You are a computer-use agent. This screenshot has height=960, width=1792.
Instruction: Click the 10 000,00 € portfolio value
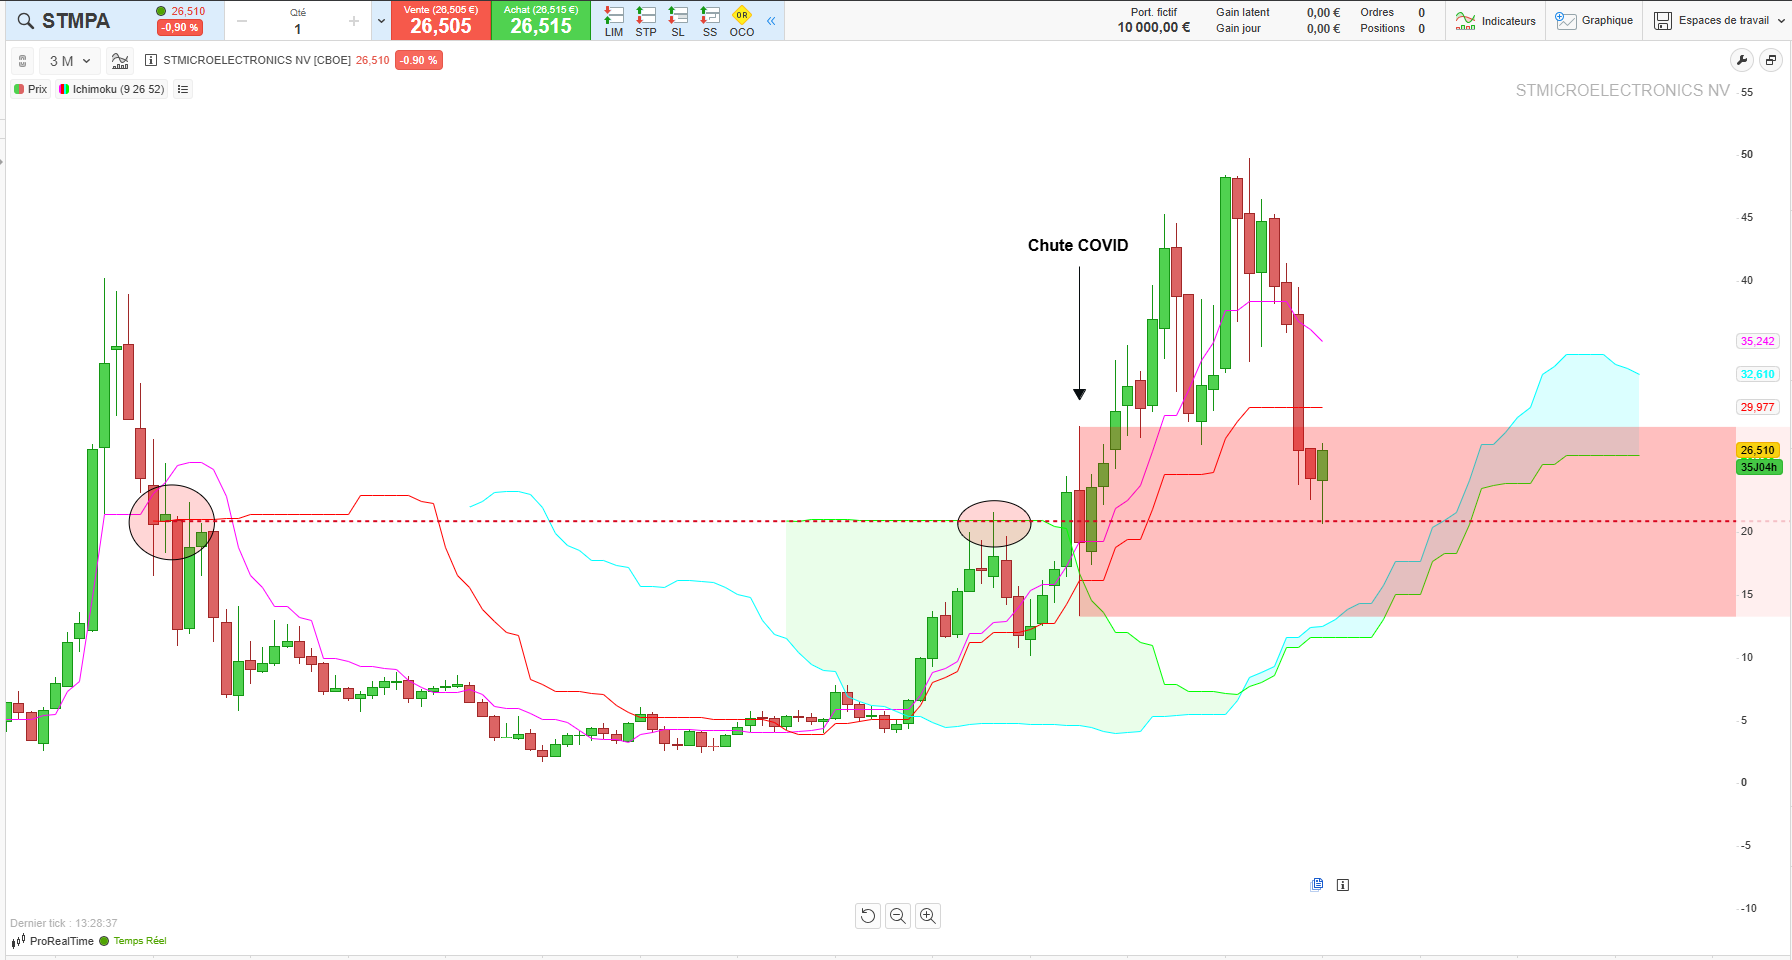(x=1154, y=28)
